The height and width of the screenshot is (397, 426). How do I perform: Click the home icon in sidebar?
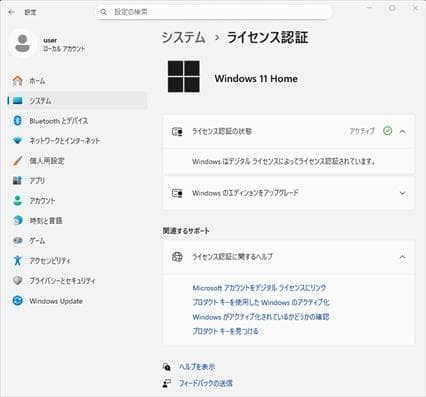(x=17, y=80)
